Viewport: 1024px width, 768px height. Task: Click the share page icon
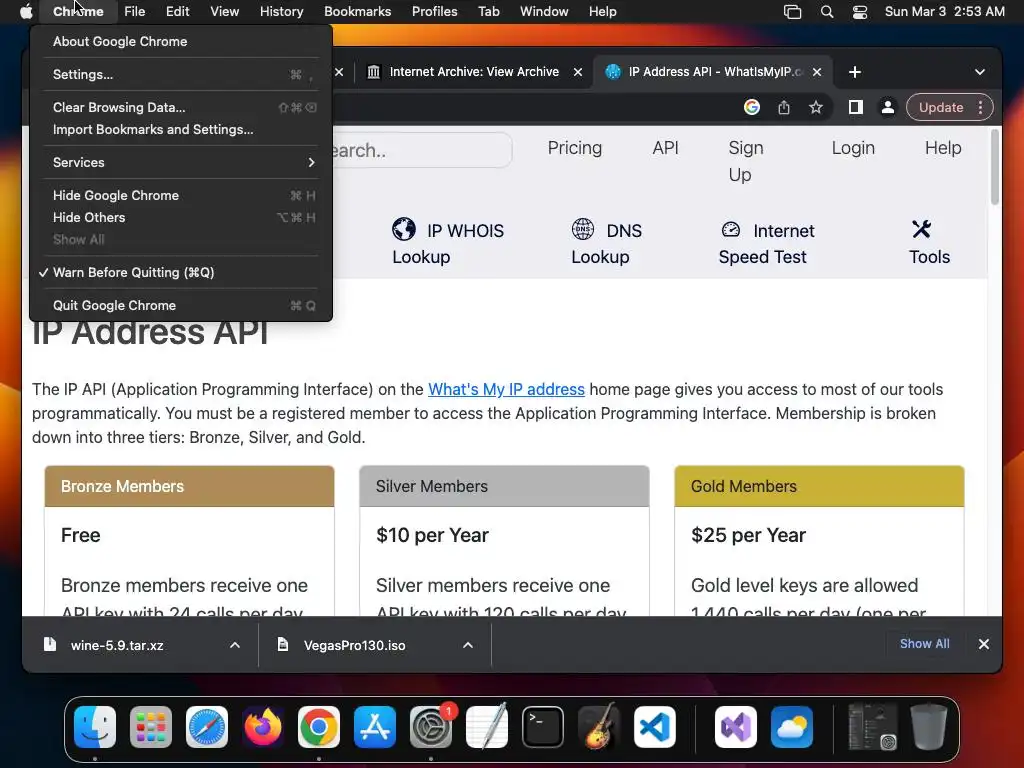[784, 107]
